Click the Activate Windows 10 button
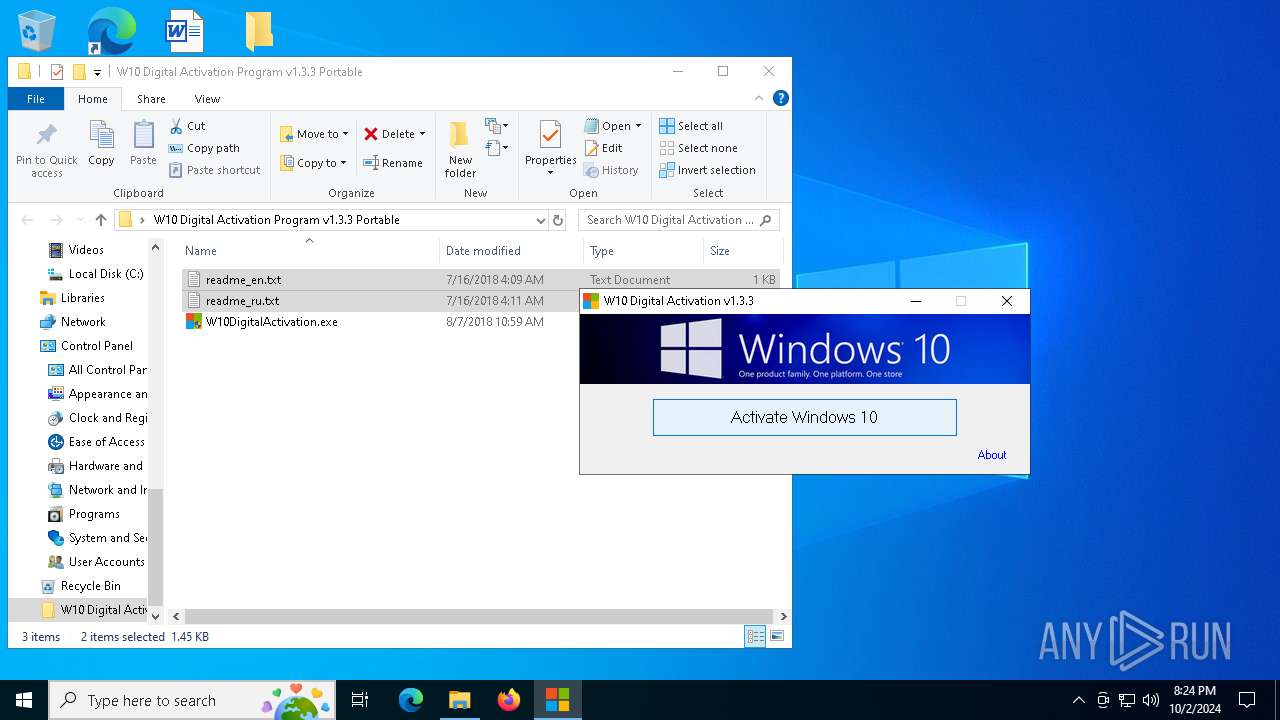 [805, 417]
